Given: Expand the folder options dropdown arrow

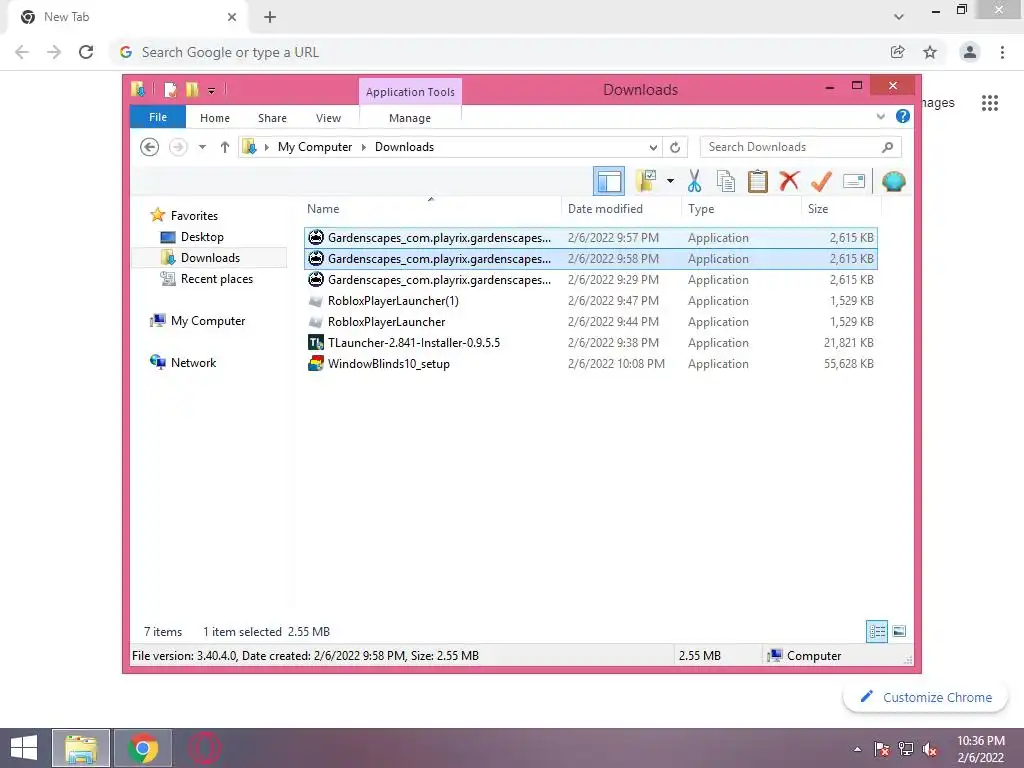Looking at the screenshot, I should pyautogui.click(x=670, y=181).
